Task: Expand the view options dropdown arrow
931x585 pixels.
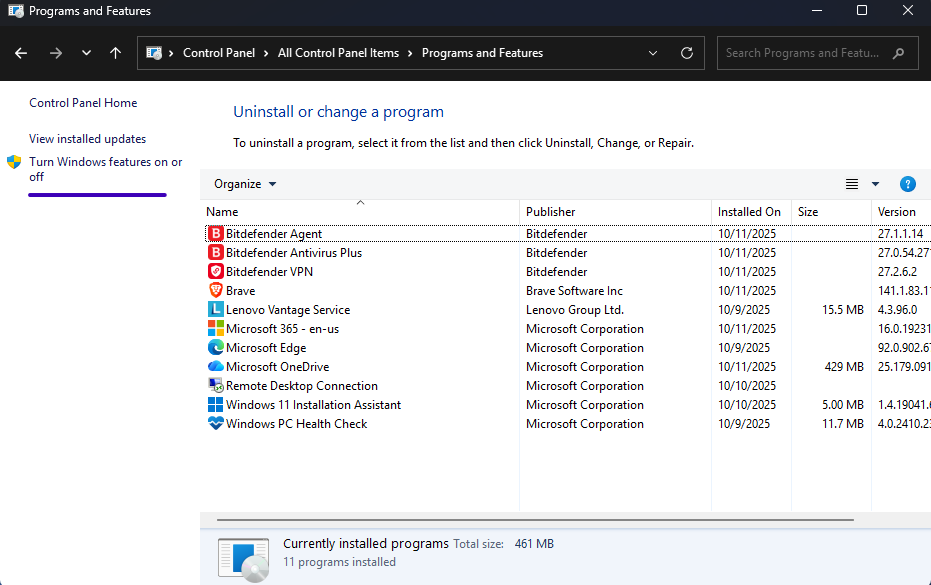Action: [x=875, y=184]
